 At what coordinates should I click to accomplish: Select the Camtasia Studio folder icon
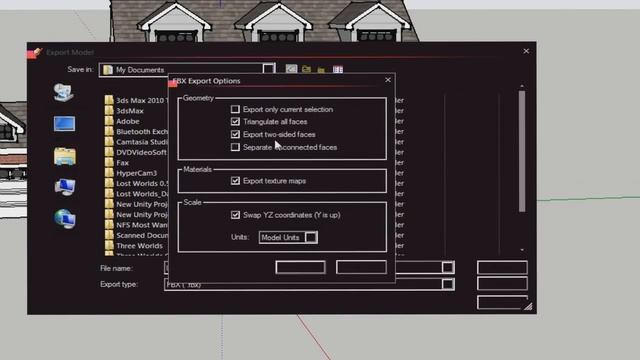click(109, 142)
